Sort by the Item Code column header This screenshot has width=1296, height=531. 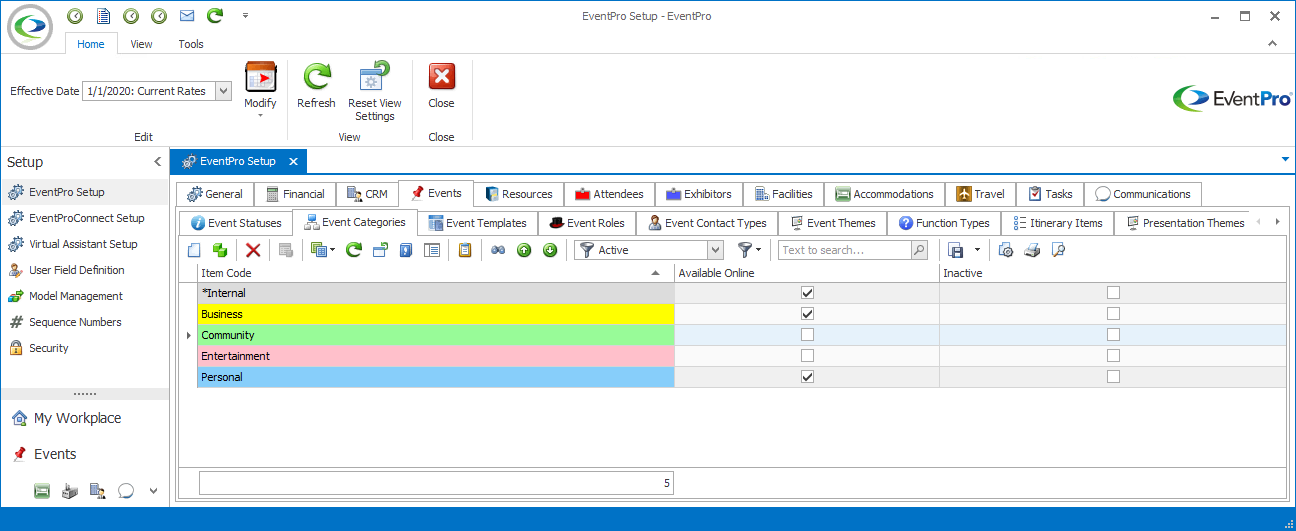coord(436,273)
